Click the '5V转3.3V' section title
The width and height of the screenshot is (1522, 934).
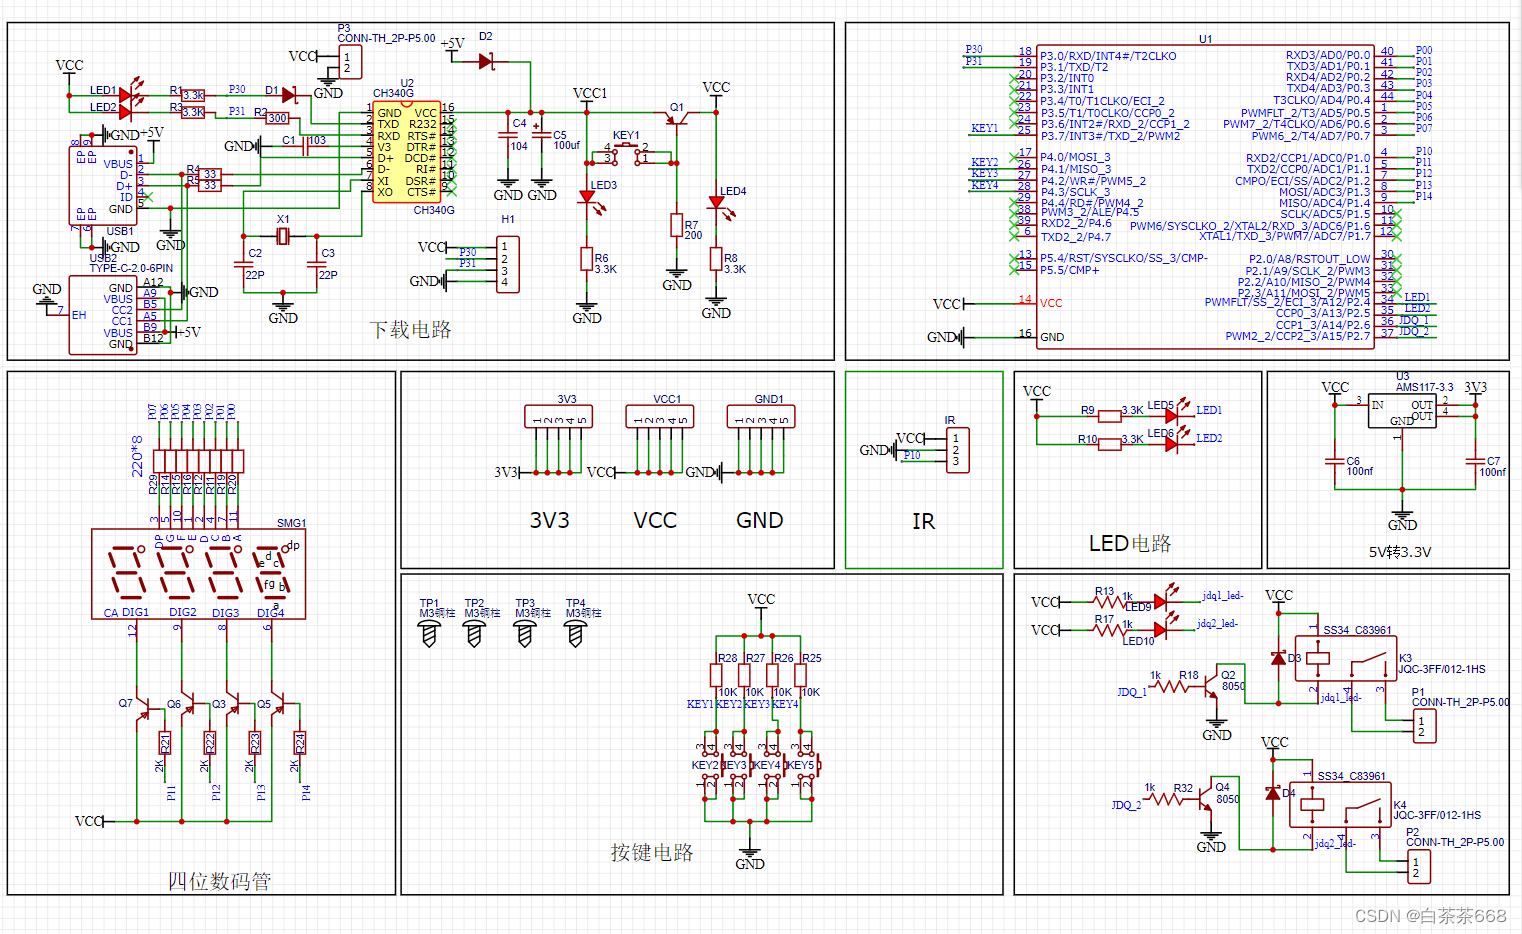coord(1400,552)
